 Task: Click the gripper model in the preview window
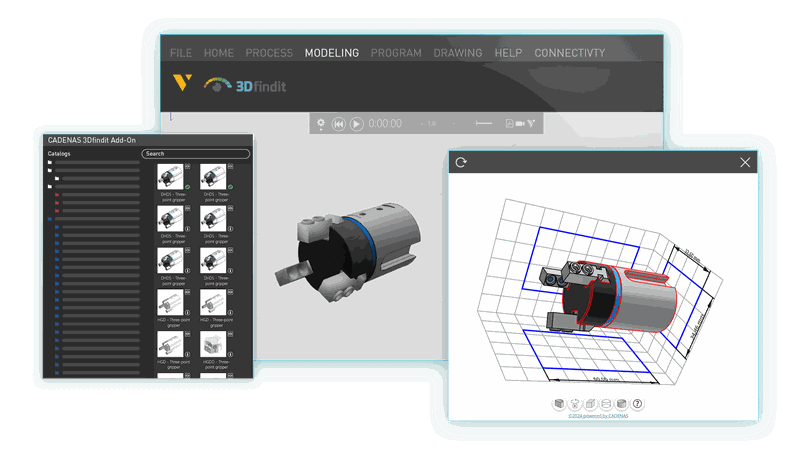click(x=608, y=296)
